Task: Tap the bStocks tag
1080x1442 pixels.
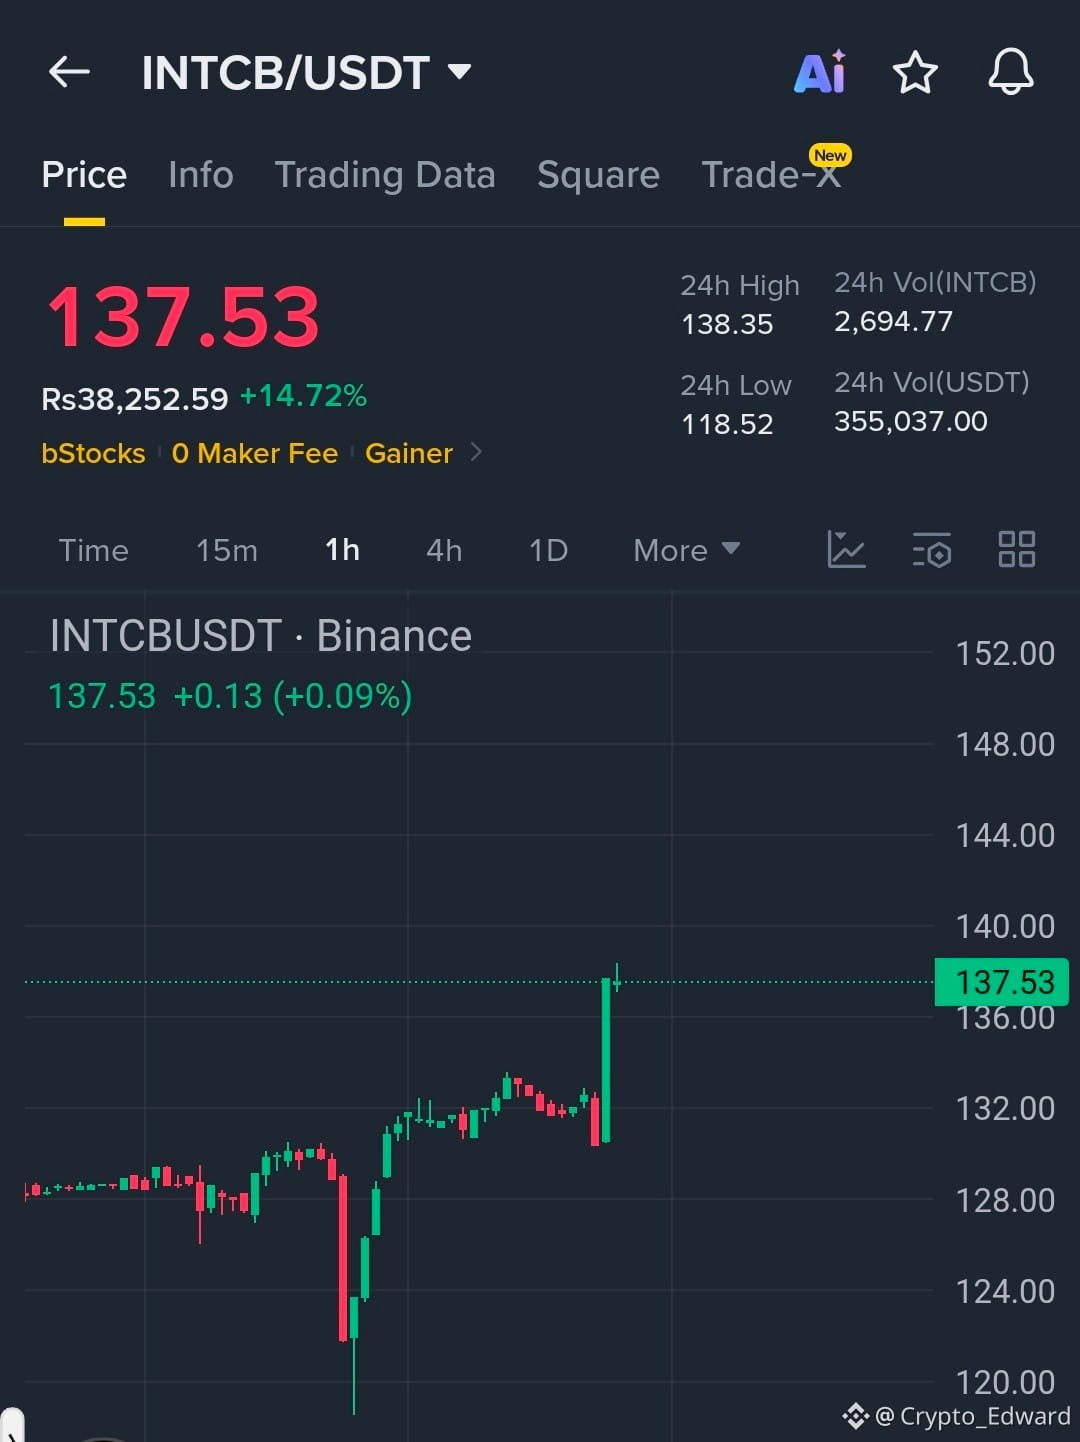Action: tap(93, 453)
